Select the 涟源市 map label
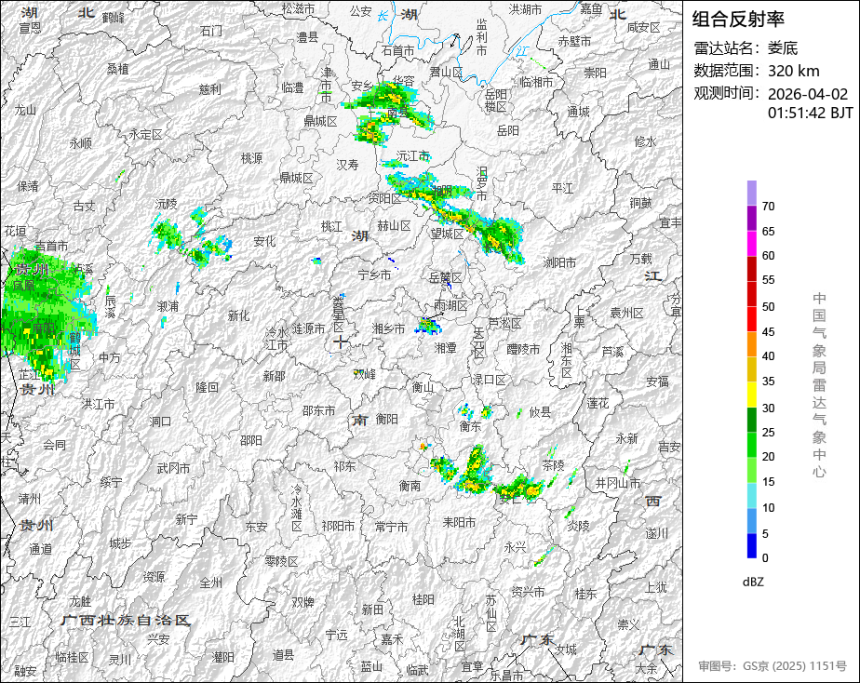This screenshot has width=860, height=683. pyautogui.click(x=308, y=329)
